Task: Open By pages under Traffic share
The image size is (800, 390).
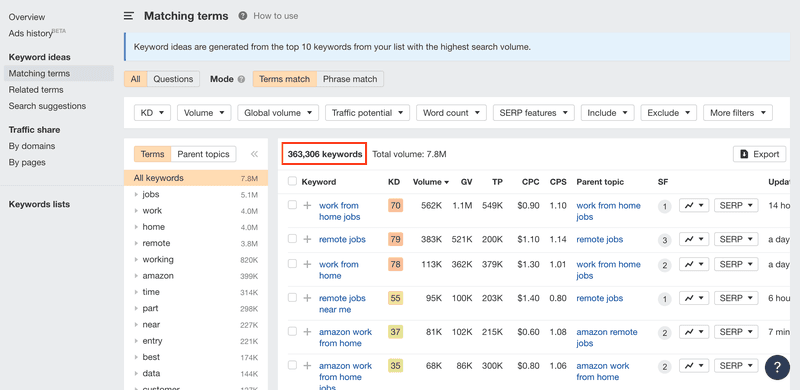Action: [x=27, y=162]
